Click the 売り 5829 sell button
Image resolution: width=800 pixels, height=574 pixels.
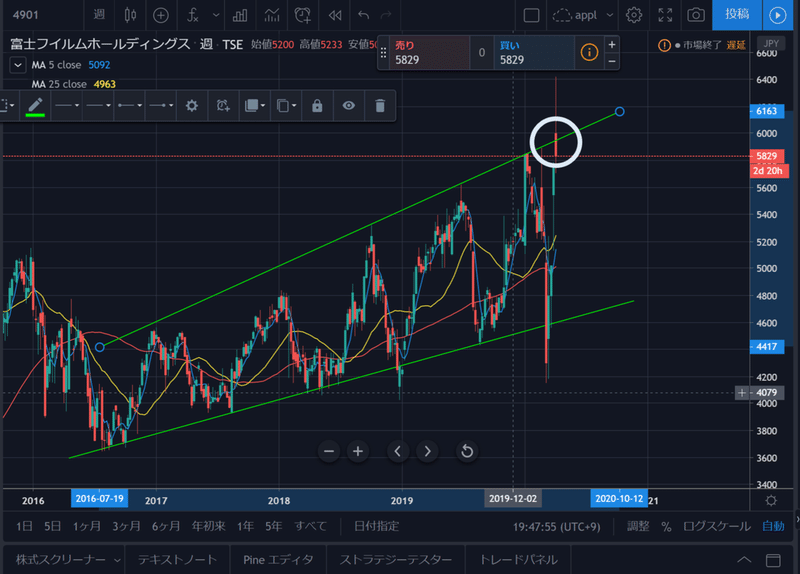click(x=430, y=53)
